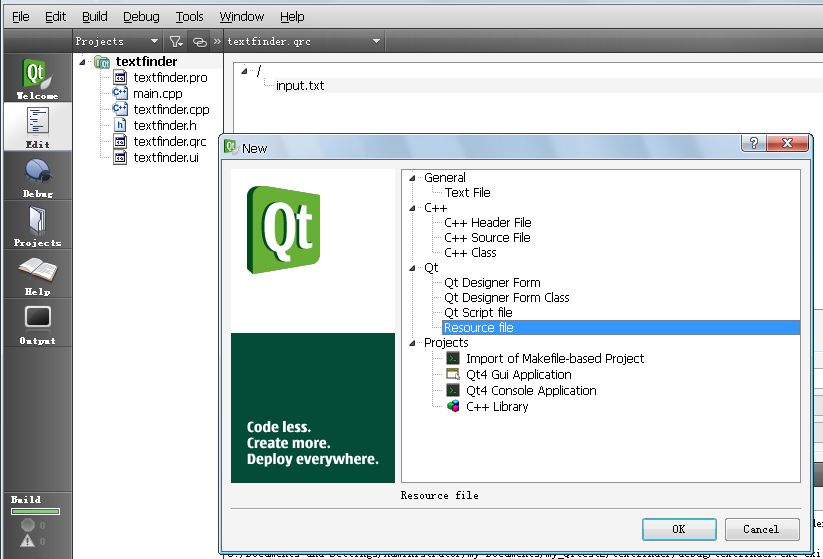This screenshot has height=559, width=823.
Task: Collapse the General category
Action: pyautogui.click(x=412, y=178)
